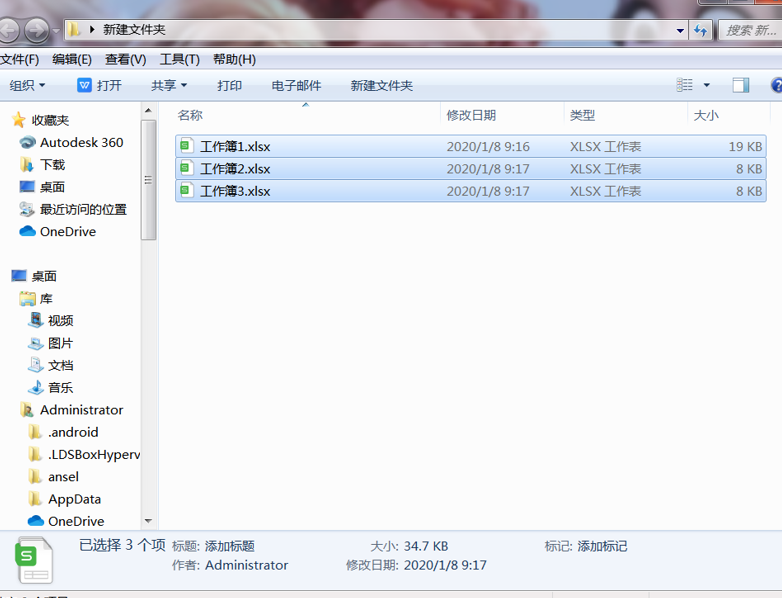The image size is (782, 598).
Task: Click the large file icon in details pane
Action: pyautogui.click(x=34, y=560)
